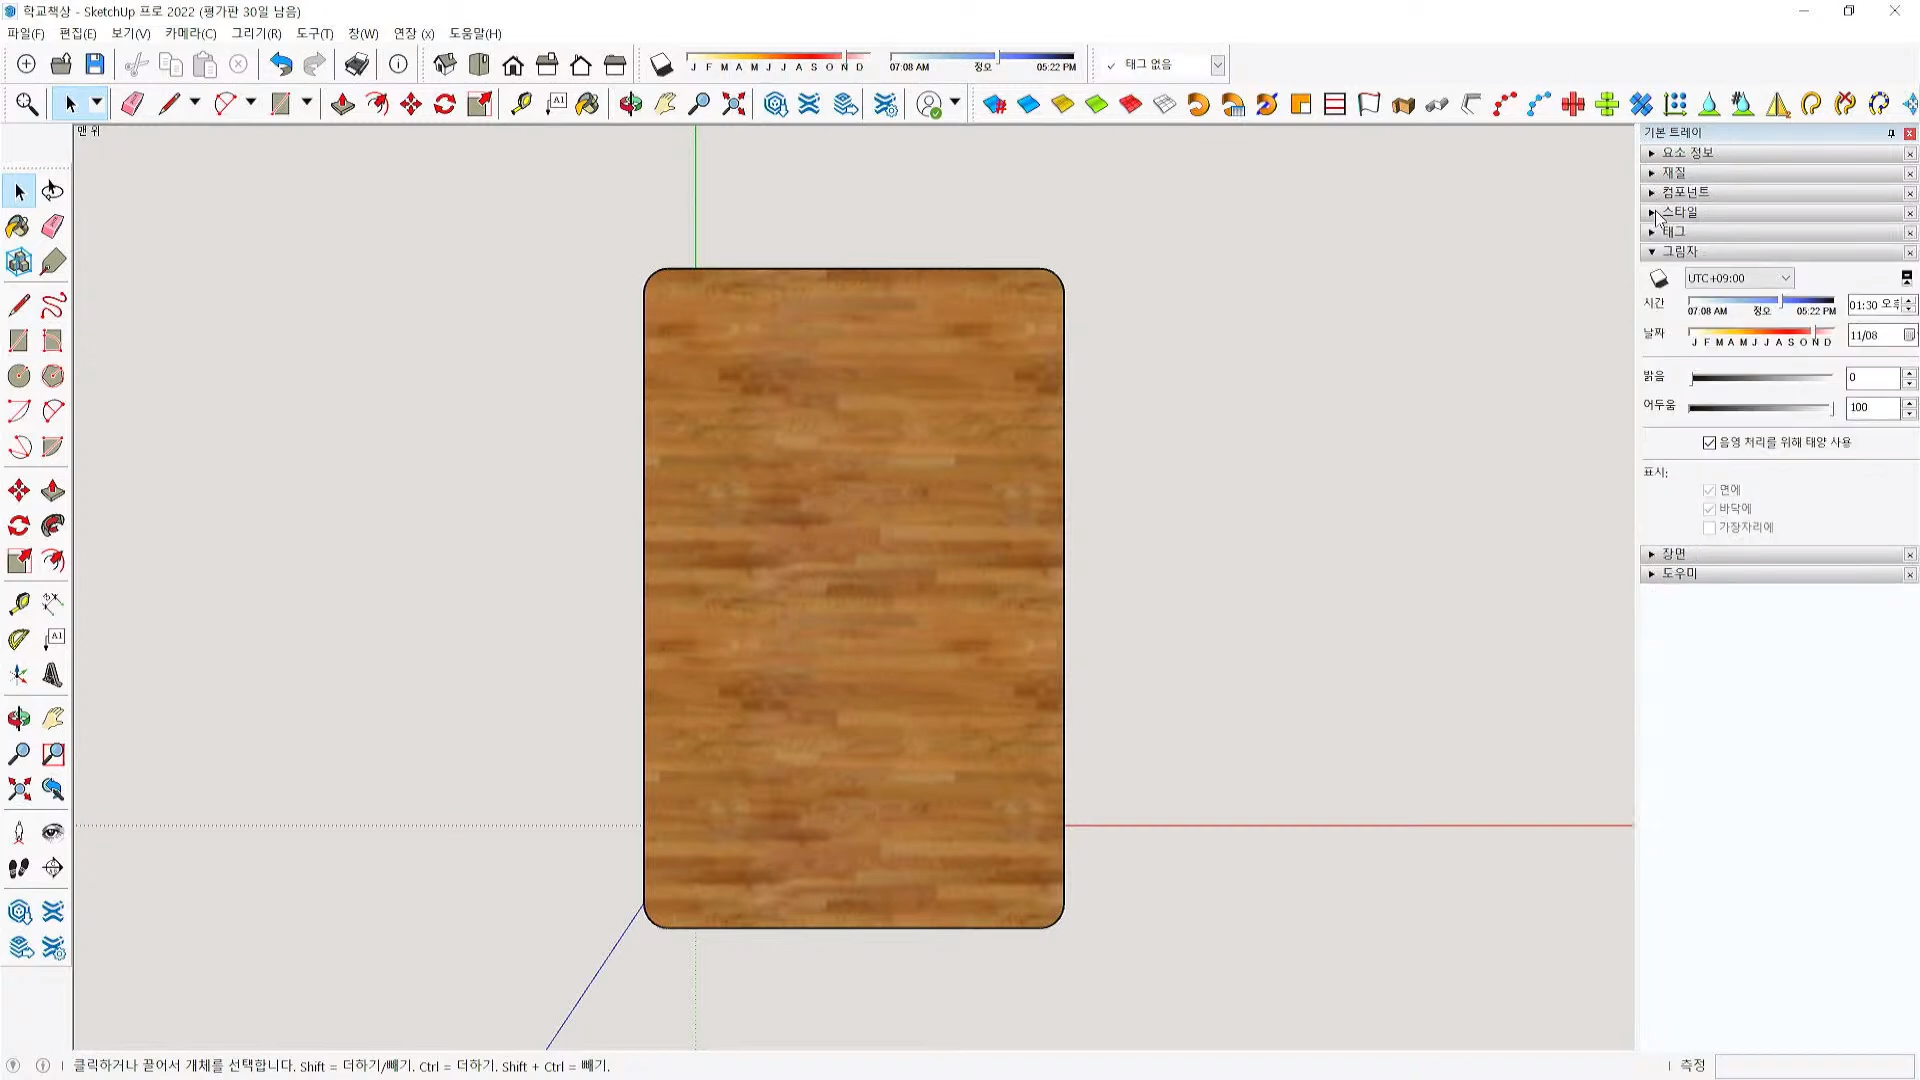Viewport: 1920px width, 1080px height.
Task: Select the Eraser tool in left toolbar
Action: (53, 227)
